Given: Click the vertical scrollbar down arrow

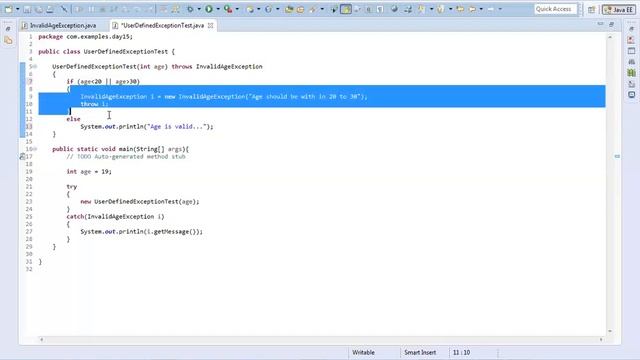Looking at the screenshot, I should click(x=610, y=331).
